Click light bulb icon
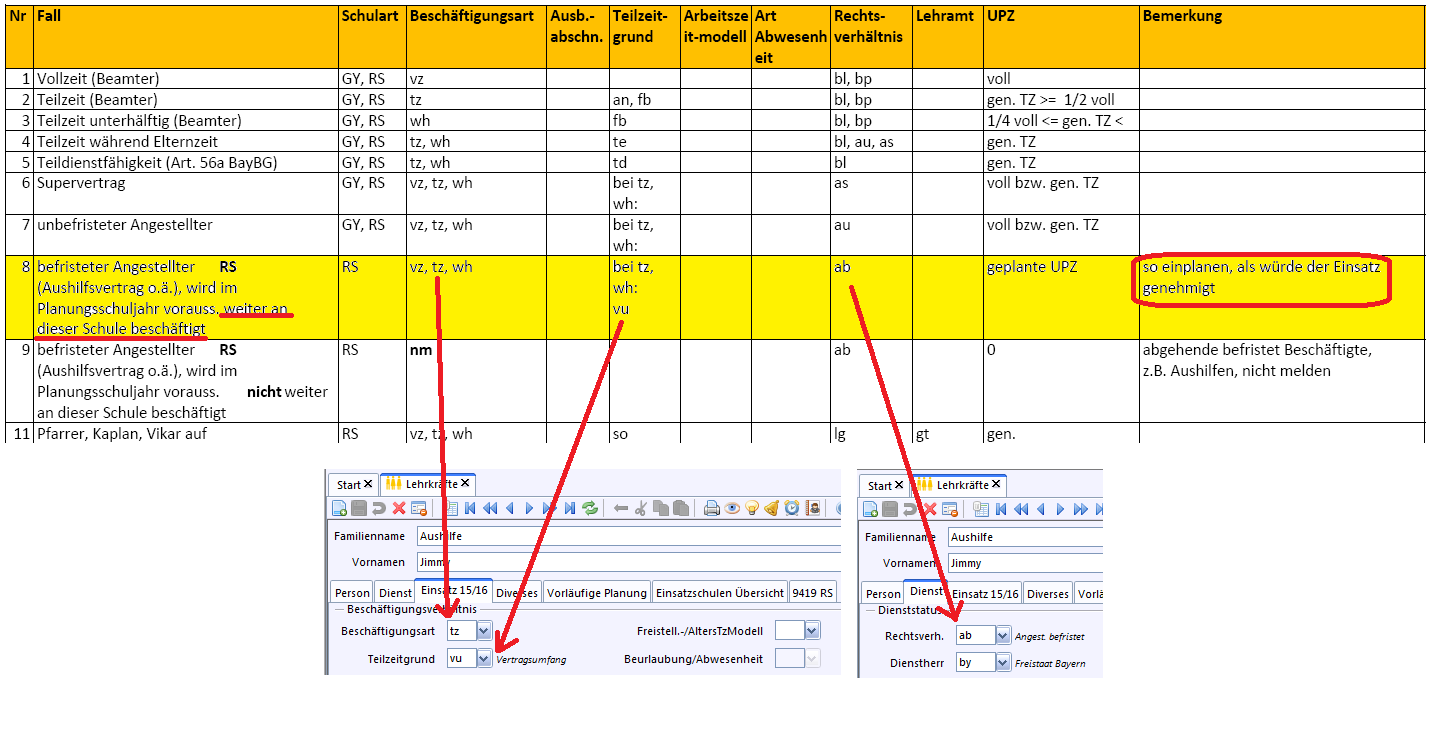The image size is (1434, 737). pos(752,508)
